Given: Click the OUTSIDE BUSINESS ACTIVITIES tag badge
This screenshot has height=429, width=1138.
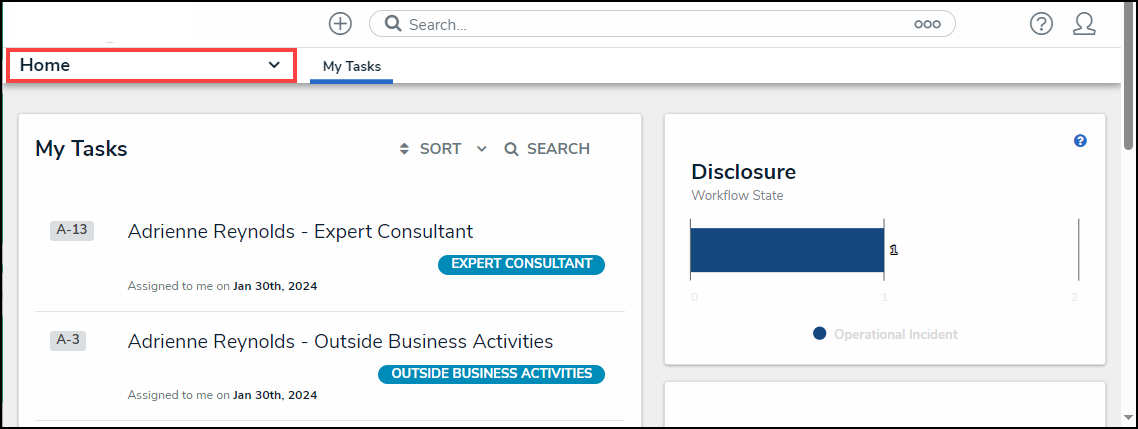Looking at the screenshot, I should (x=491, y=374).
